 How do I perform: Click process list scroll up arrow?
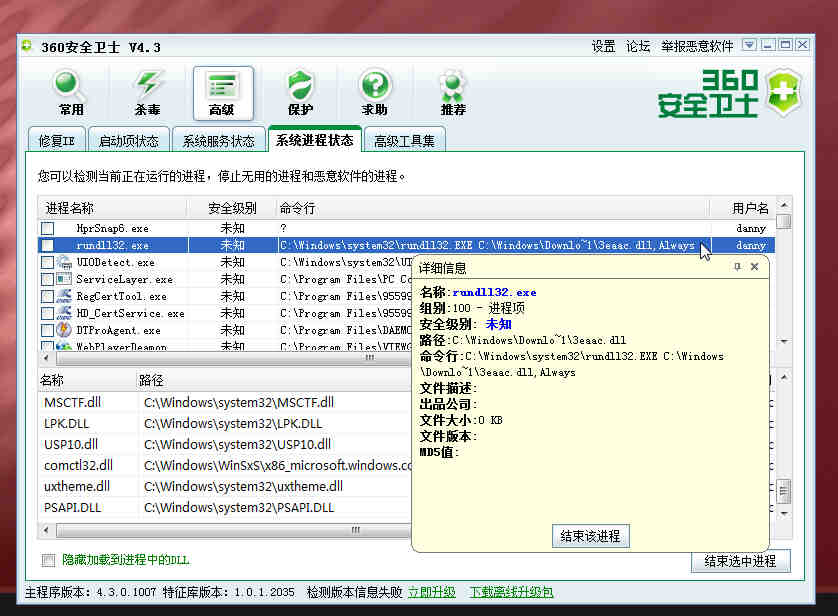click(783, 205)
